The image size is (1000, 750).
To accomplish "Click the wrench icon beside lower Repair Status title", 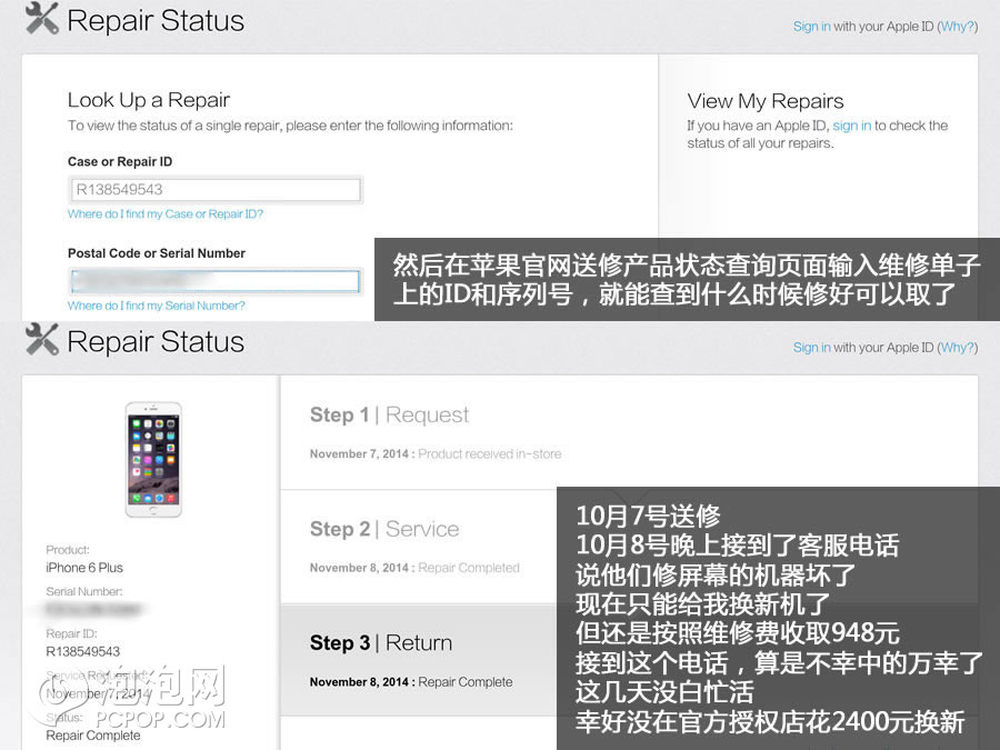I will pyautogui.click(x=41, y=339).
